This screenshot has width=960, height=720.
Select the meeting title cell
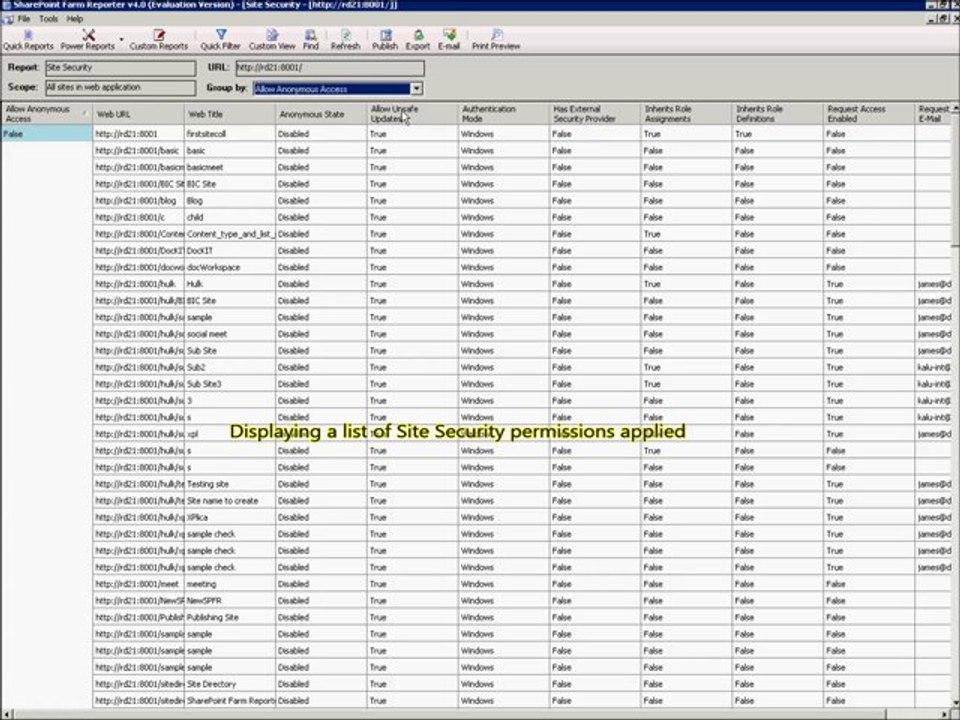pos(230,584)
